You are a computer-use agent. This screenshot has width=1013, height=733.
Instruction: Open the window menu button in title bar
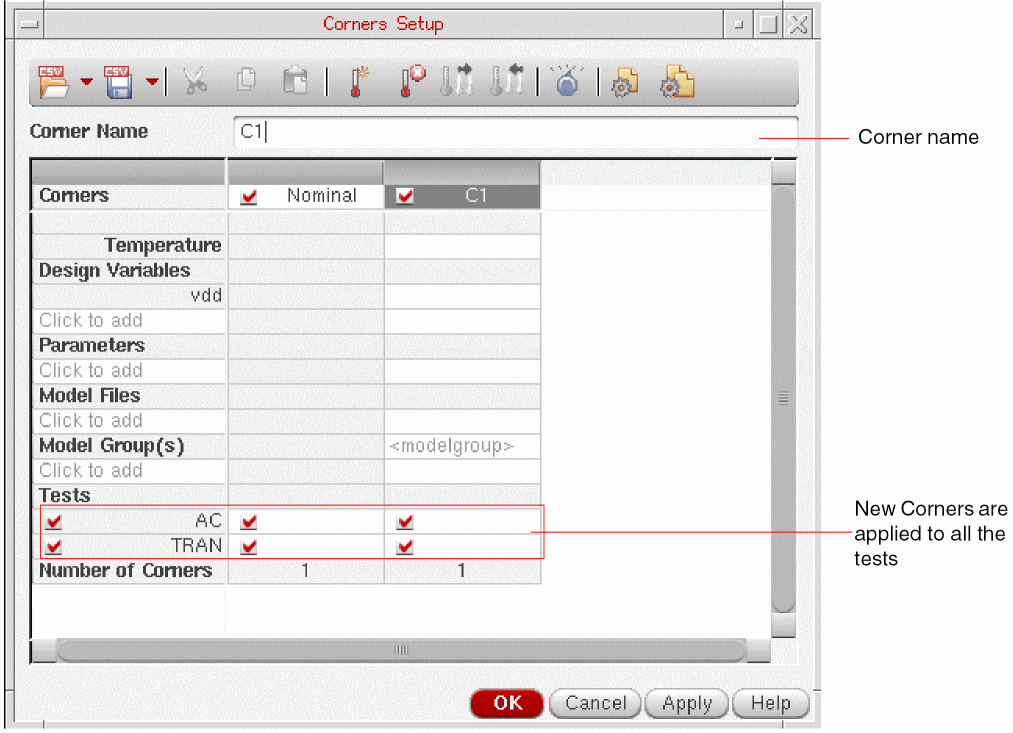(30, 25)
